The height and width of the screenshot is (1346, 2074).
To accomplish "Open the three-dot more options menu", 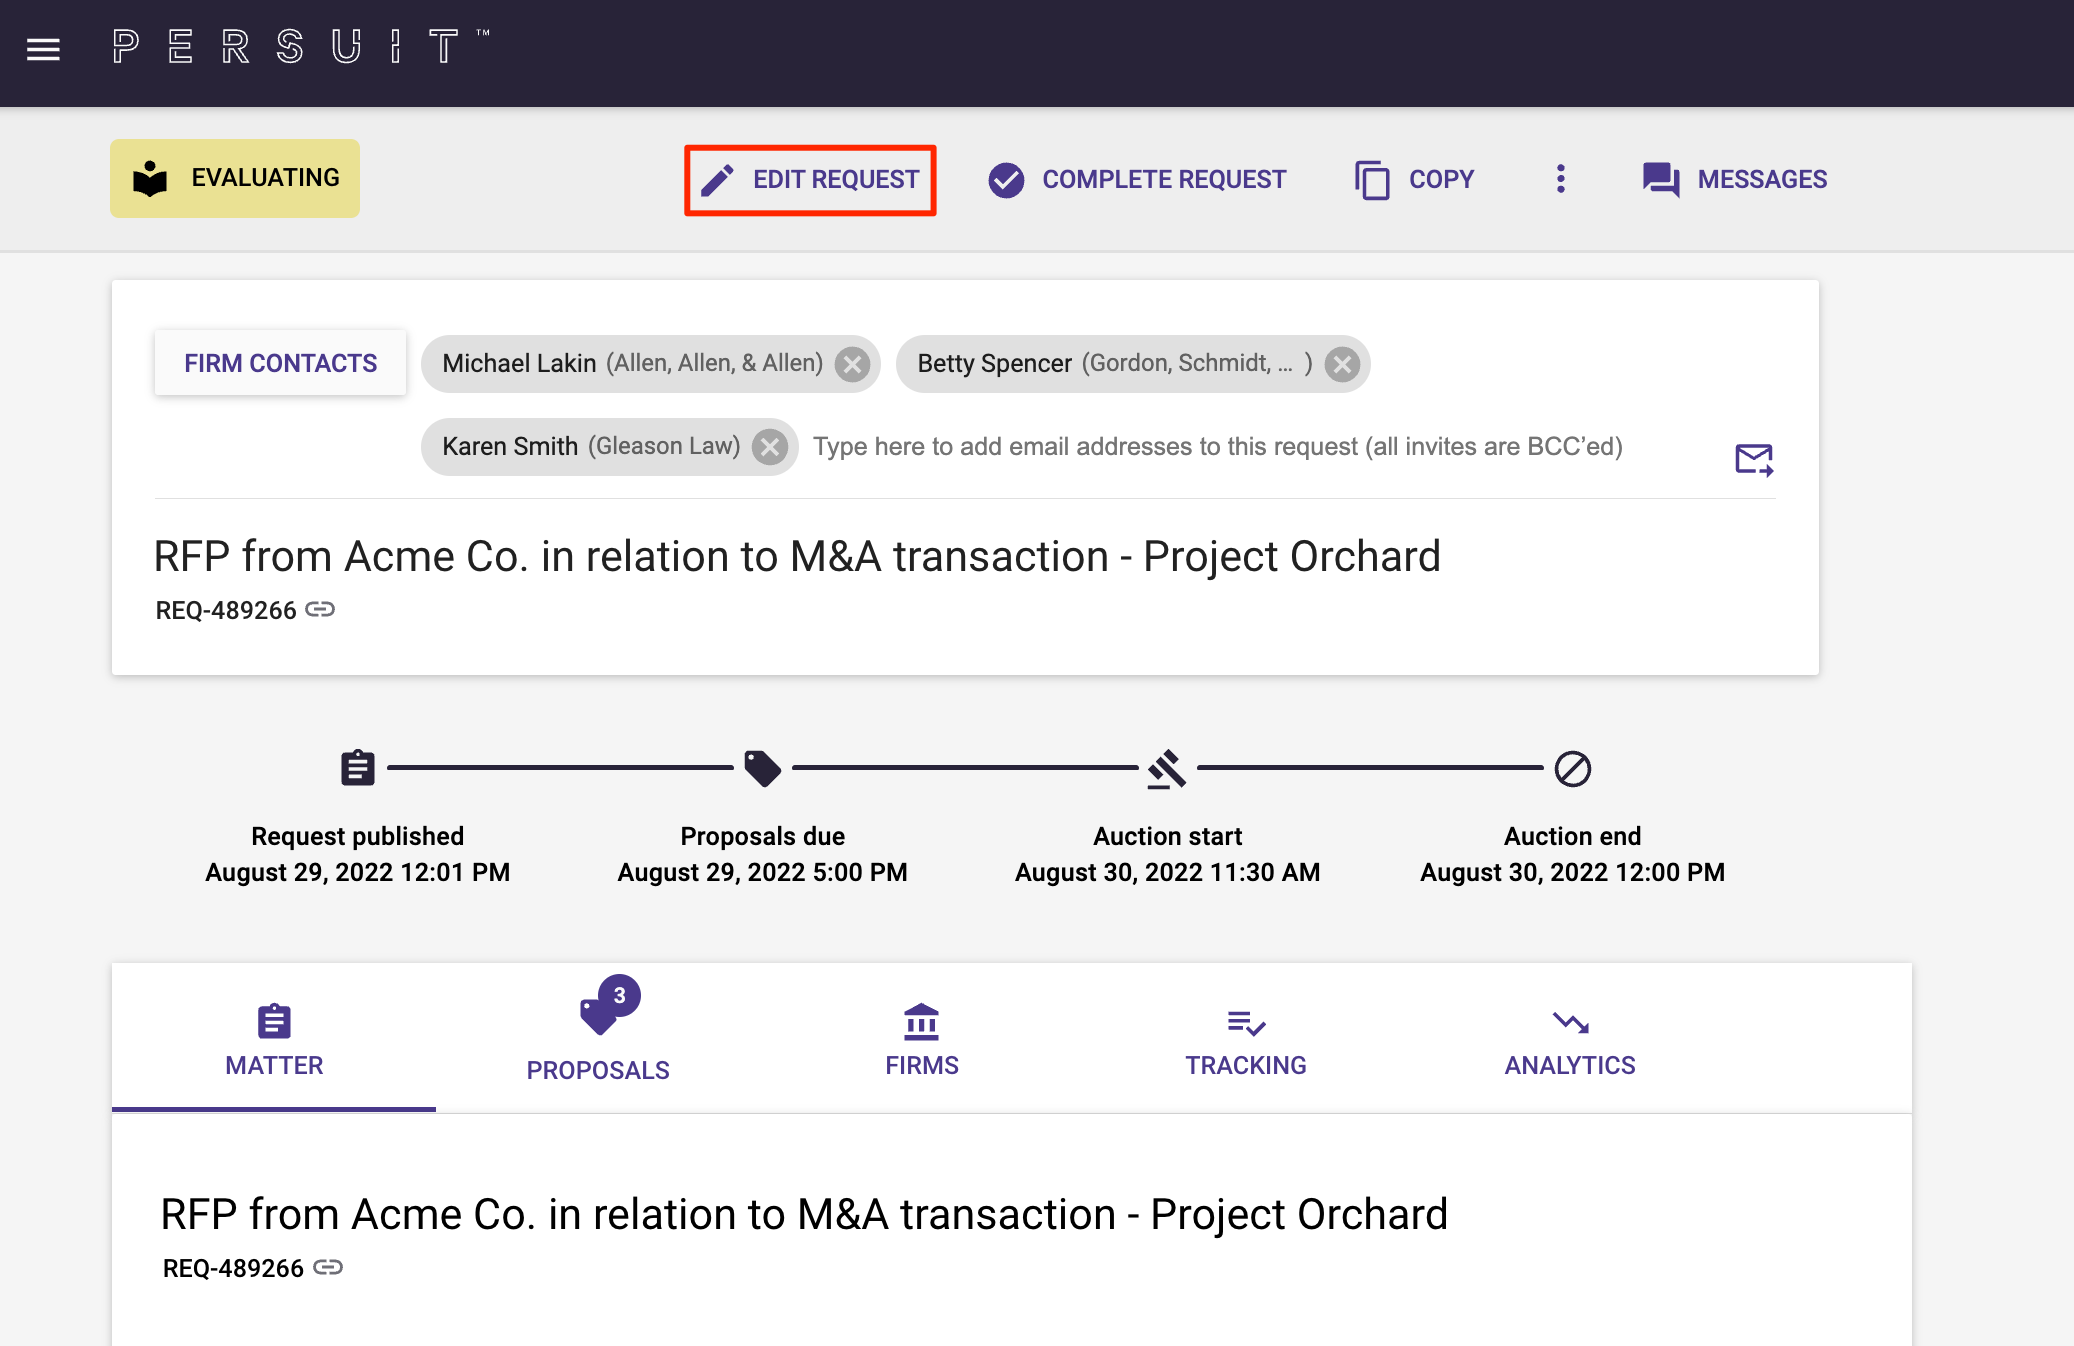I will pyautogui.click(x=1560, y=179).
